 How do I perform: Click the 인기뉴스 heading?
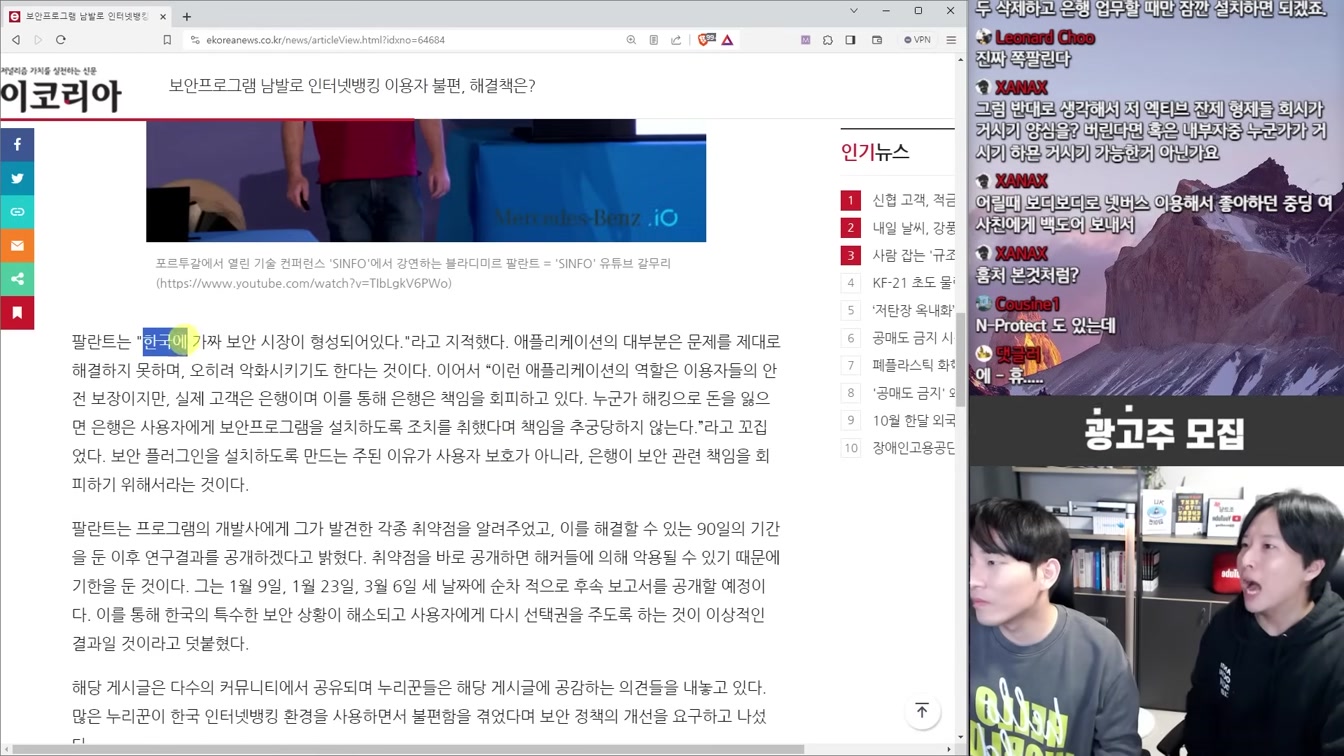click(x=875, y=152)
